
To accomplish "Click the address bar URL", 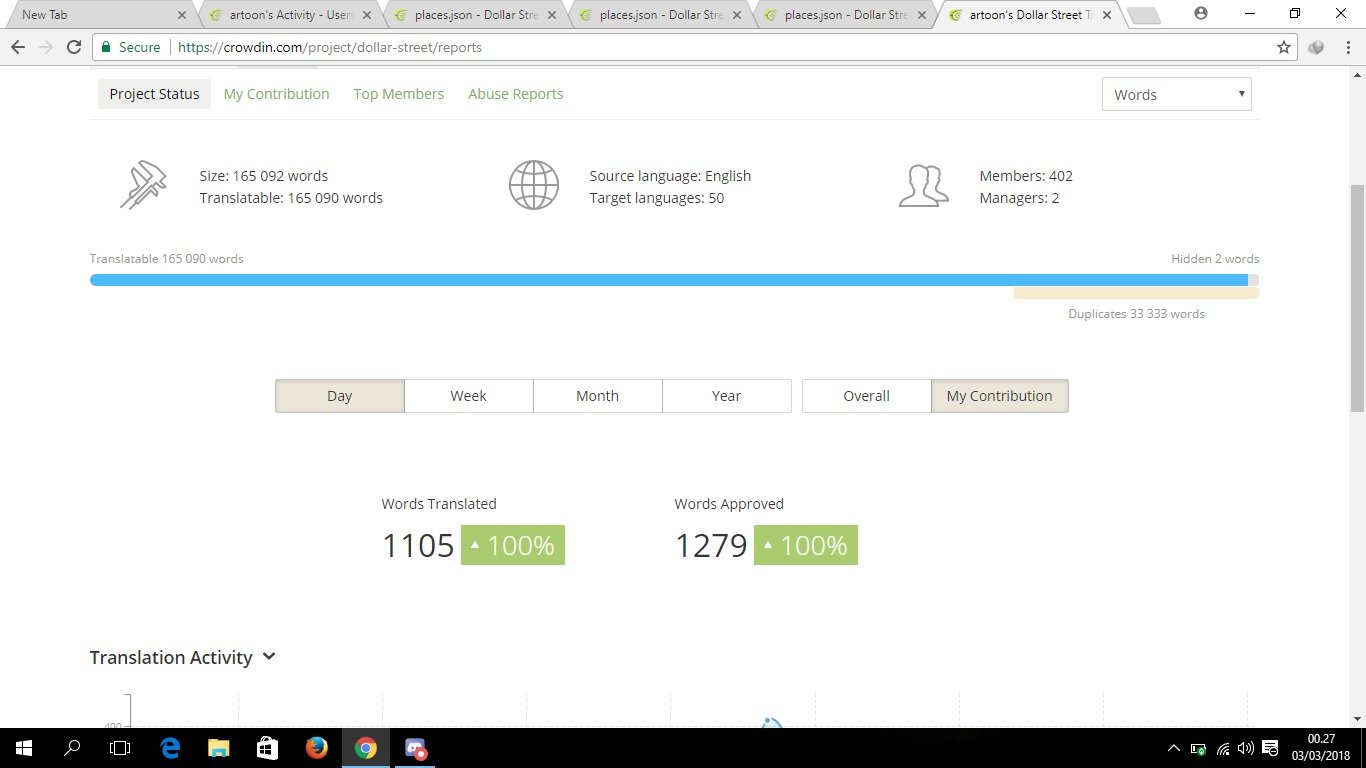I will 330,47.
